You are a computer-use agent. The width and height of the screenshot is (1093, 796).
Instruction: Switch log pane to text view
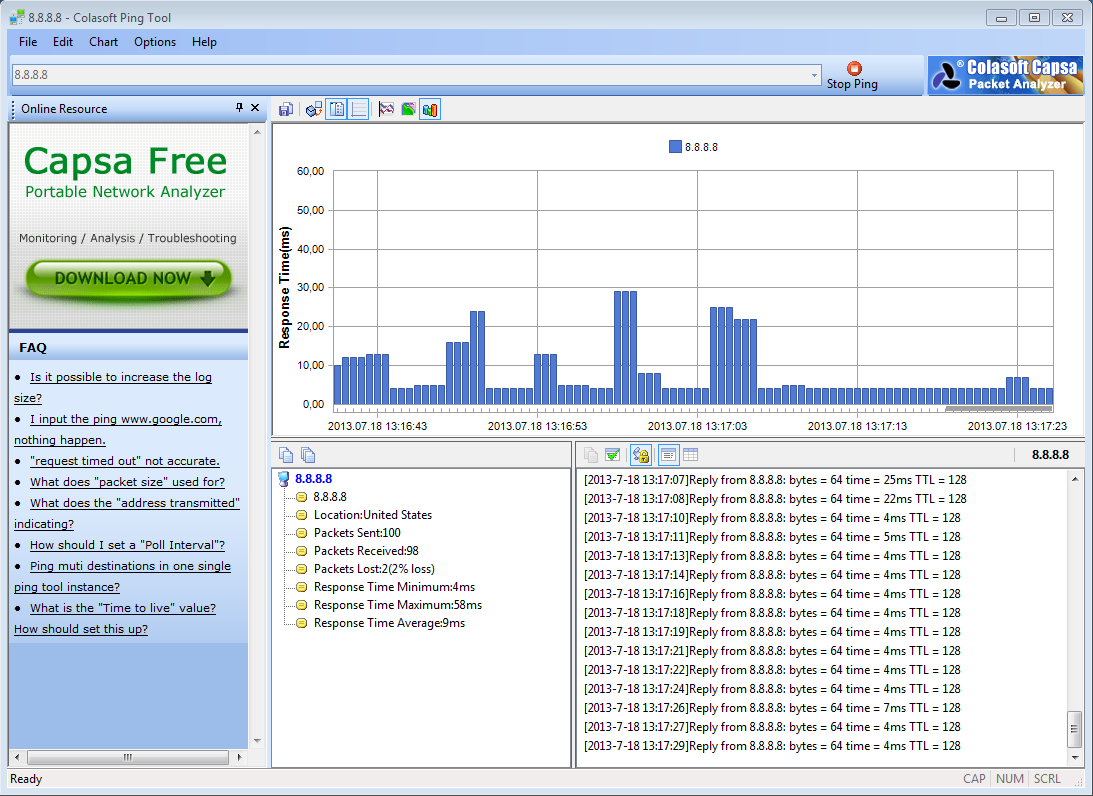[x=668, y=455]
